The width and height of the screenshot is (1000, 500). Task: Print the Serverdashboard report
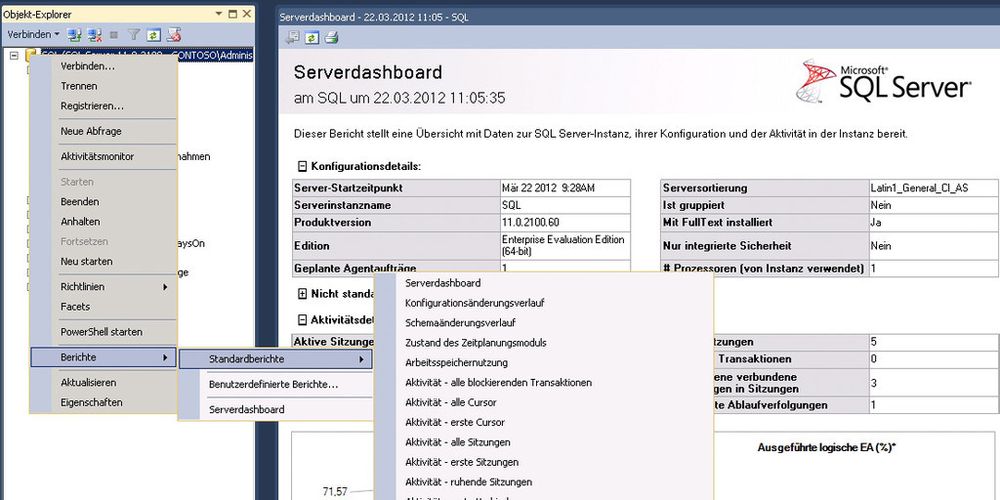pos(331,38)
